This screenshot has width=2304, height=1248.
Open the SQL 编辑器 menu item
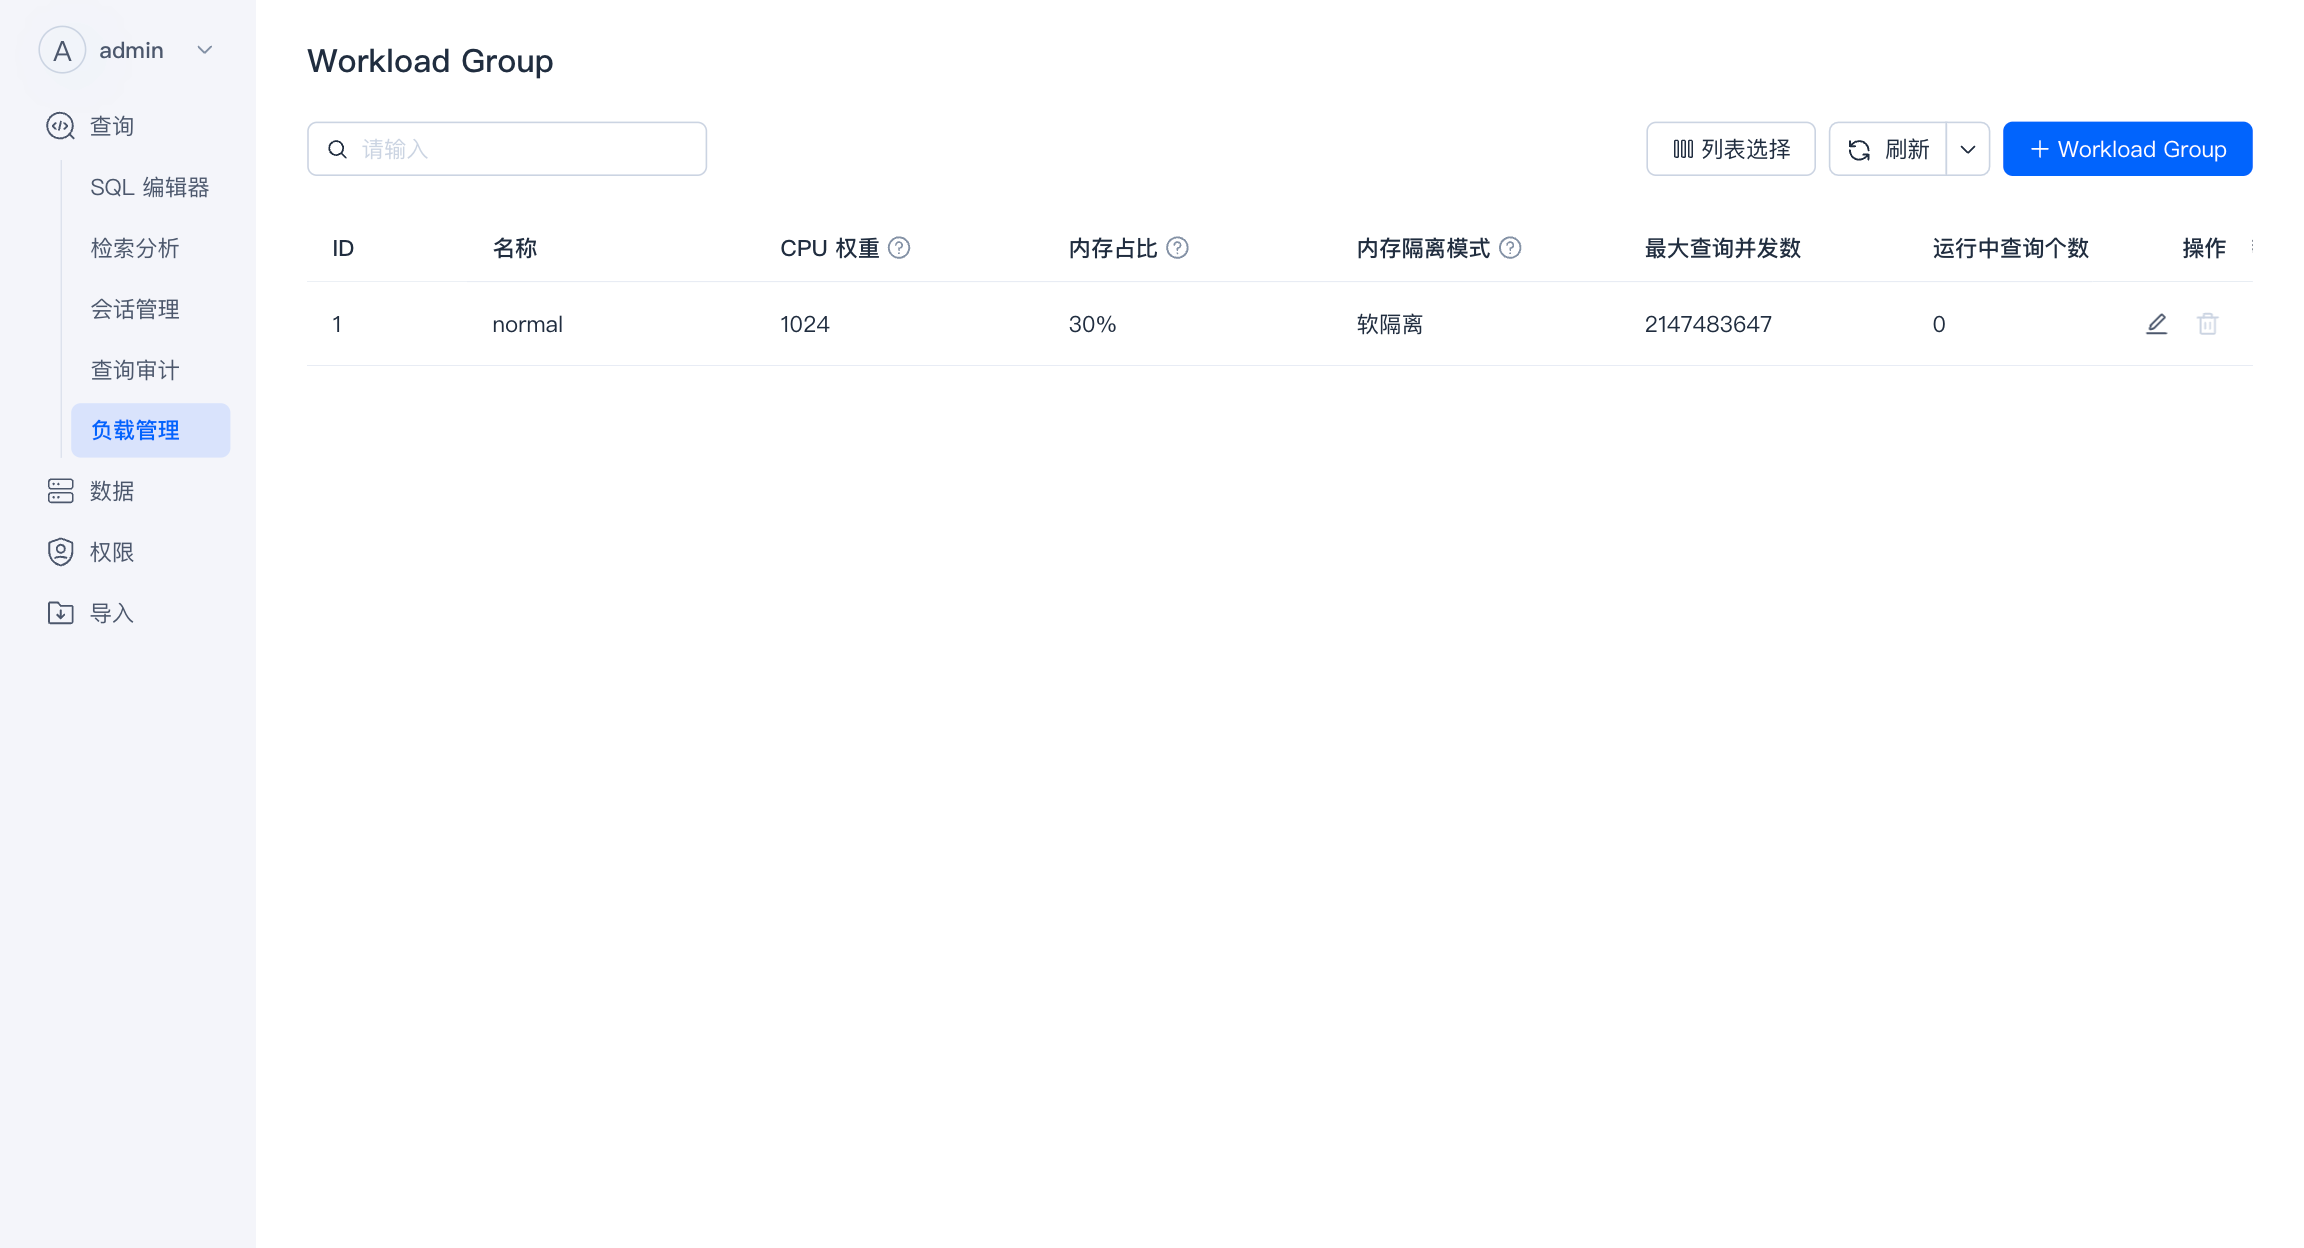(149, 187)
